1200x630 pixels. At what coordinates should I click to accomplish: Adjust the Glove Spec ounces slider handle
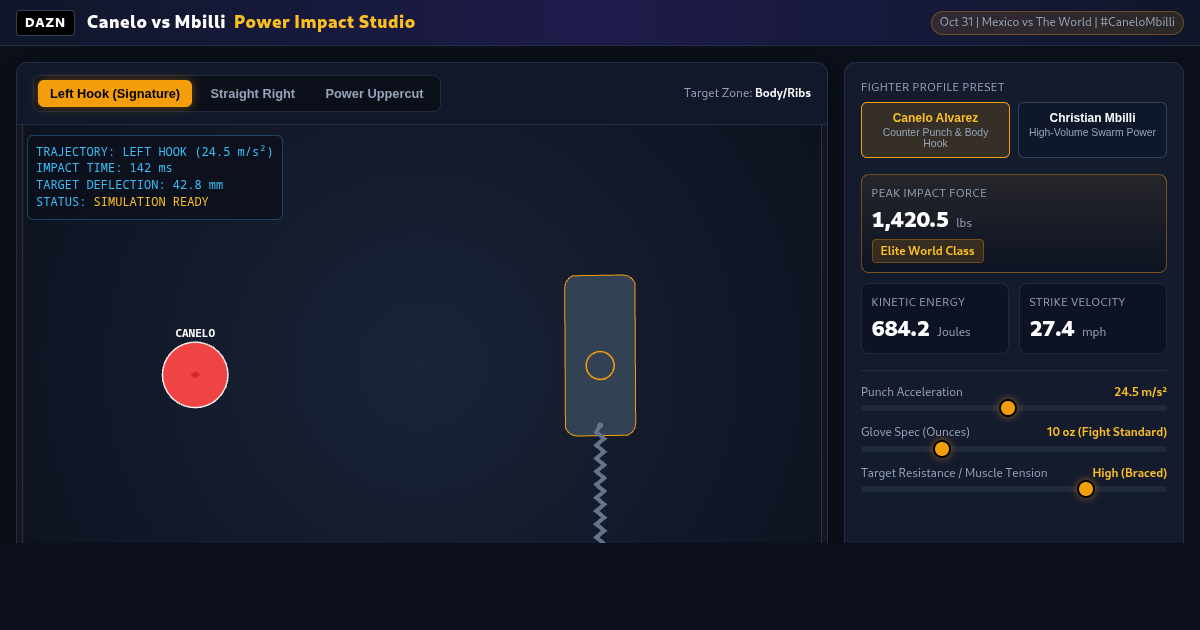[942, 449]
